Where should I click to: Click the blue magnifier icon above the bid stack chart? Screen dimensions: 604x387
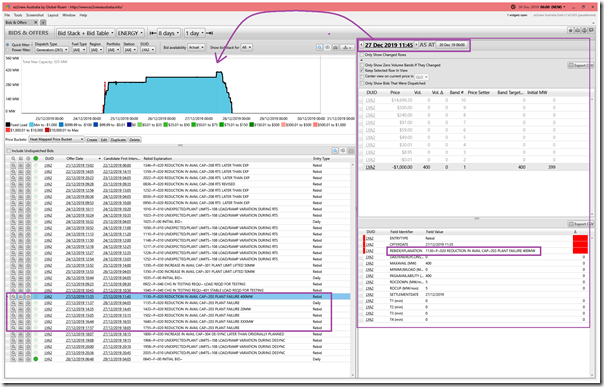319,47
